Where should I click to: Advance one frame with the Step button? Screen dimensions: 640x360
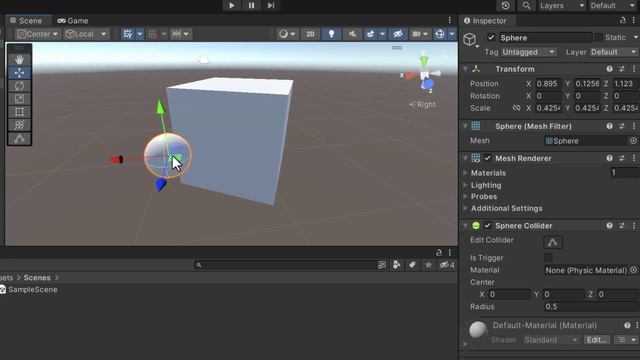pyautogui.click(x=271, y=5)
